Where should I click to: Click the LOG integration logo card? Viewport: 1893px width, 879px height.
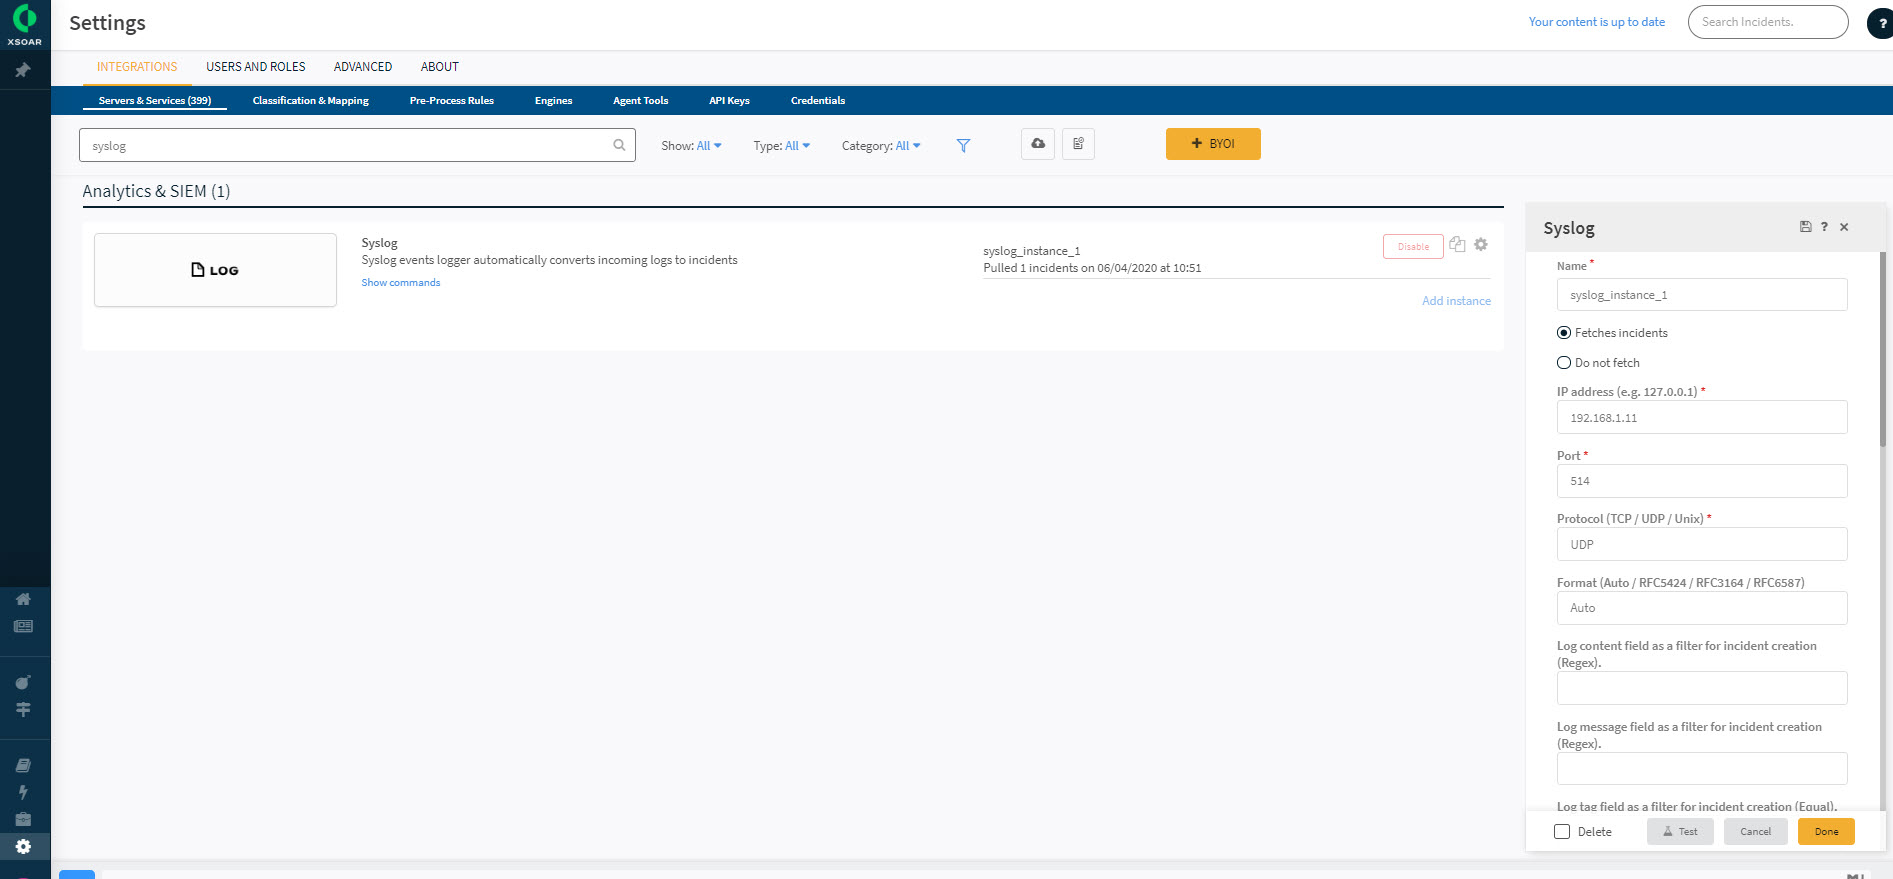pos(215,270)
